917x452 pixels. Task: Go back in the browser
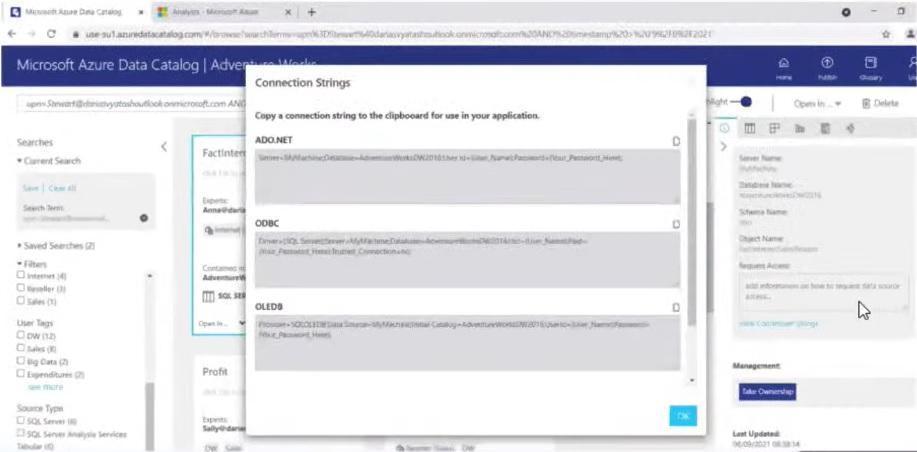click(11, 34)
